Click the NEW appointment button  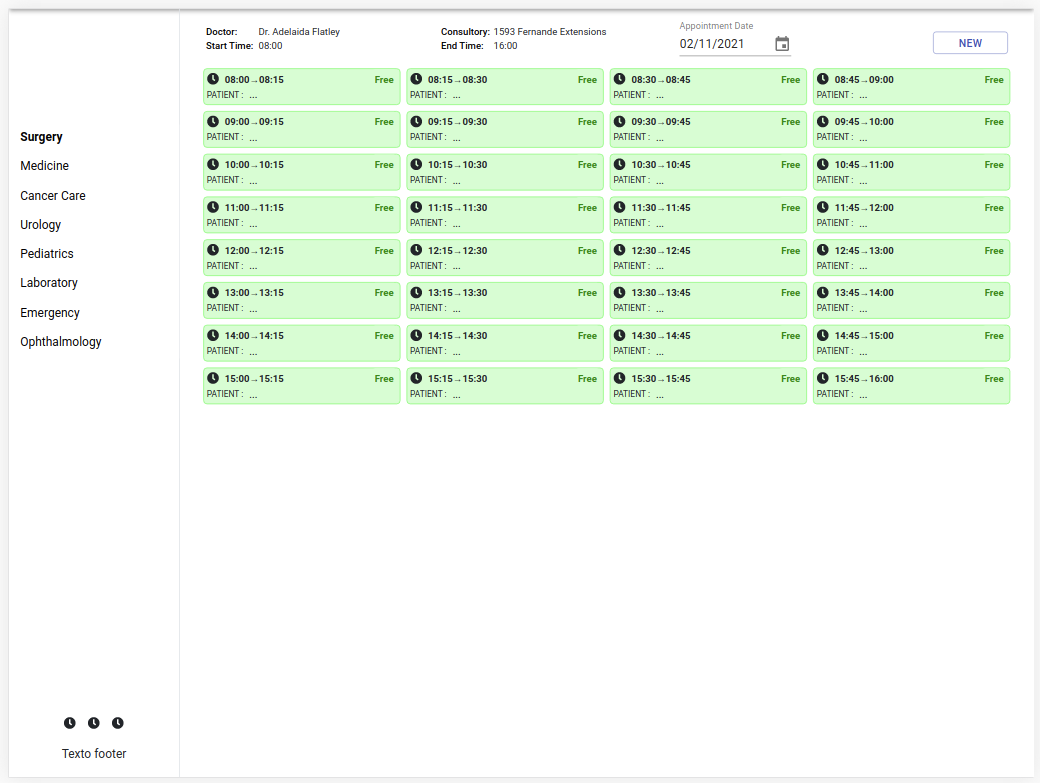click(x=970, y=43)
